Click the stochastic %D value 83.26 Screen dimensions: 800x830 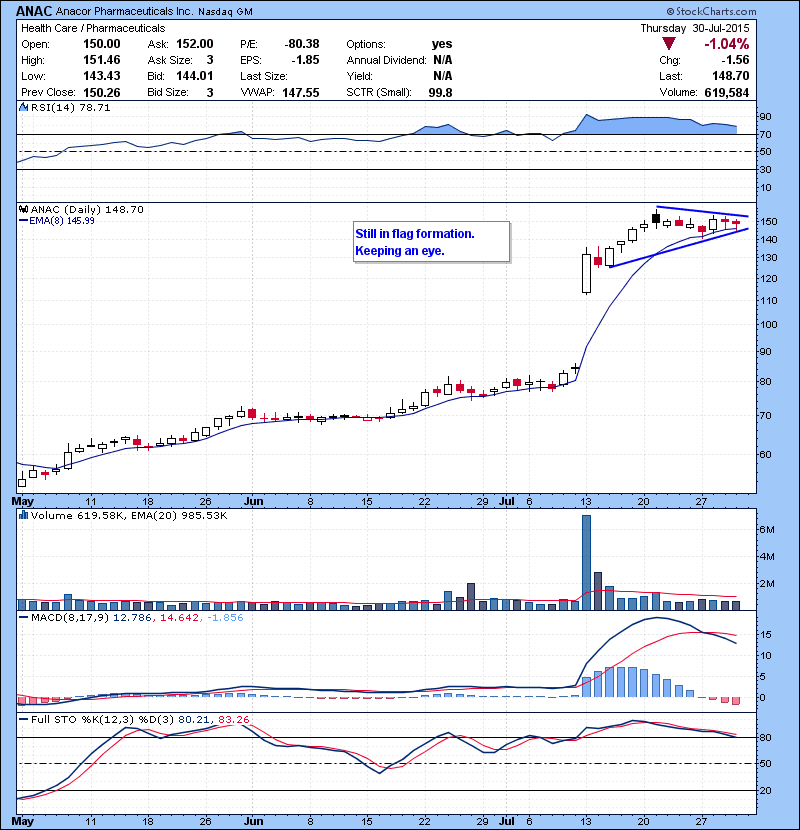(233, 719)
